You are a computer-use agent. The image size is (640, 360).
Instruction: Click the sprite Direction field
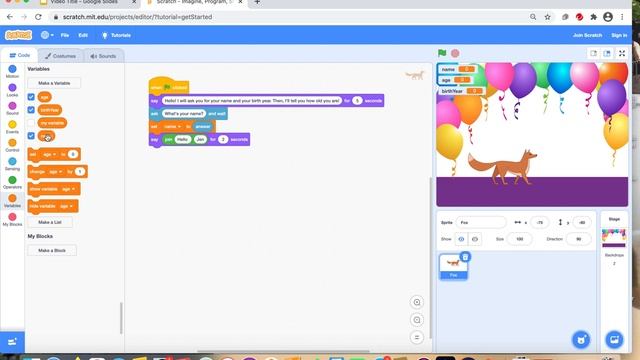578,239
